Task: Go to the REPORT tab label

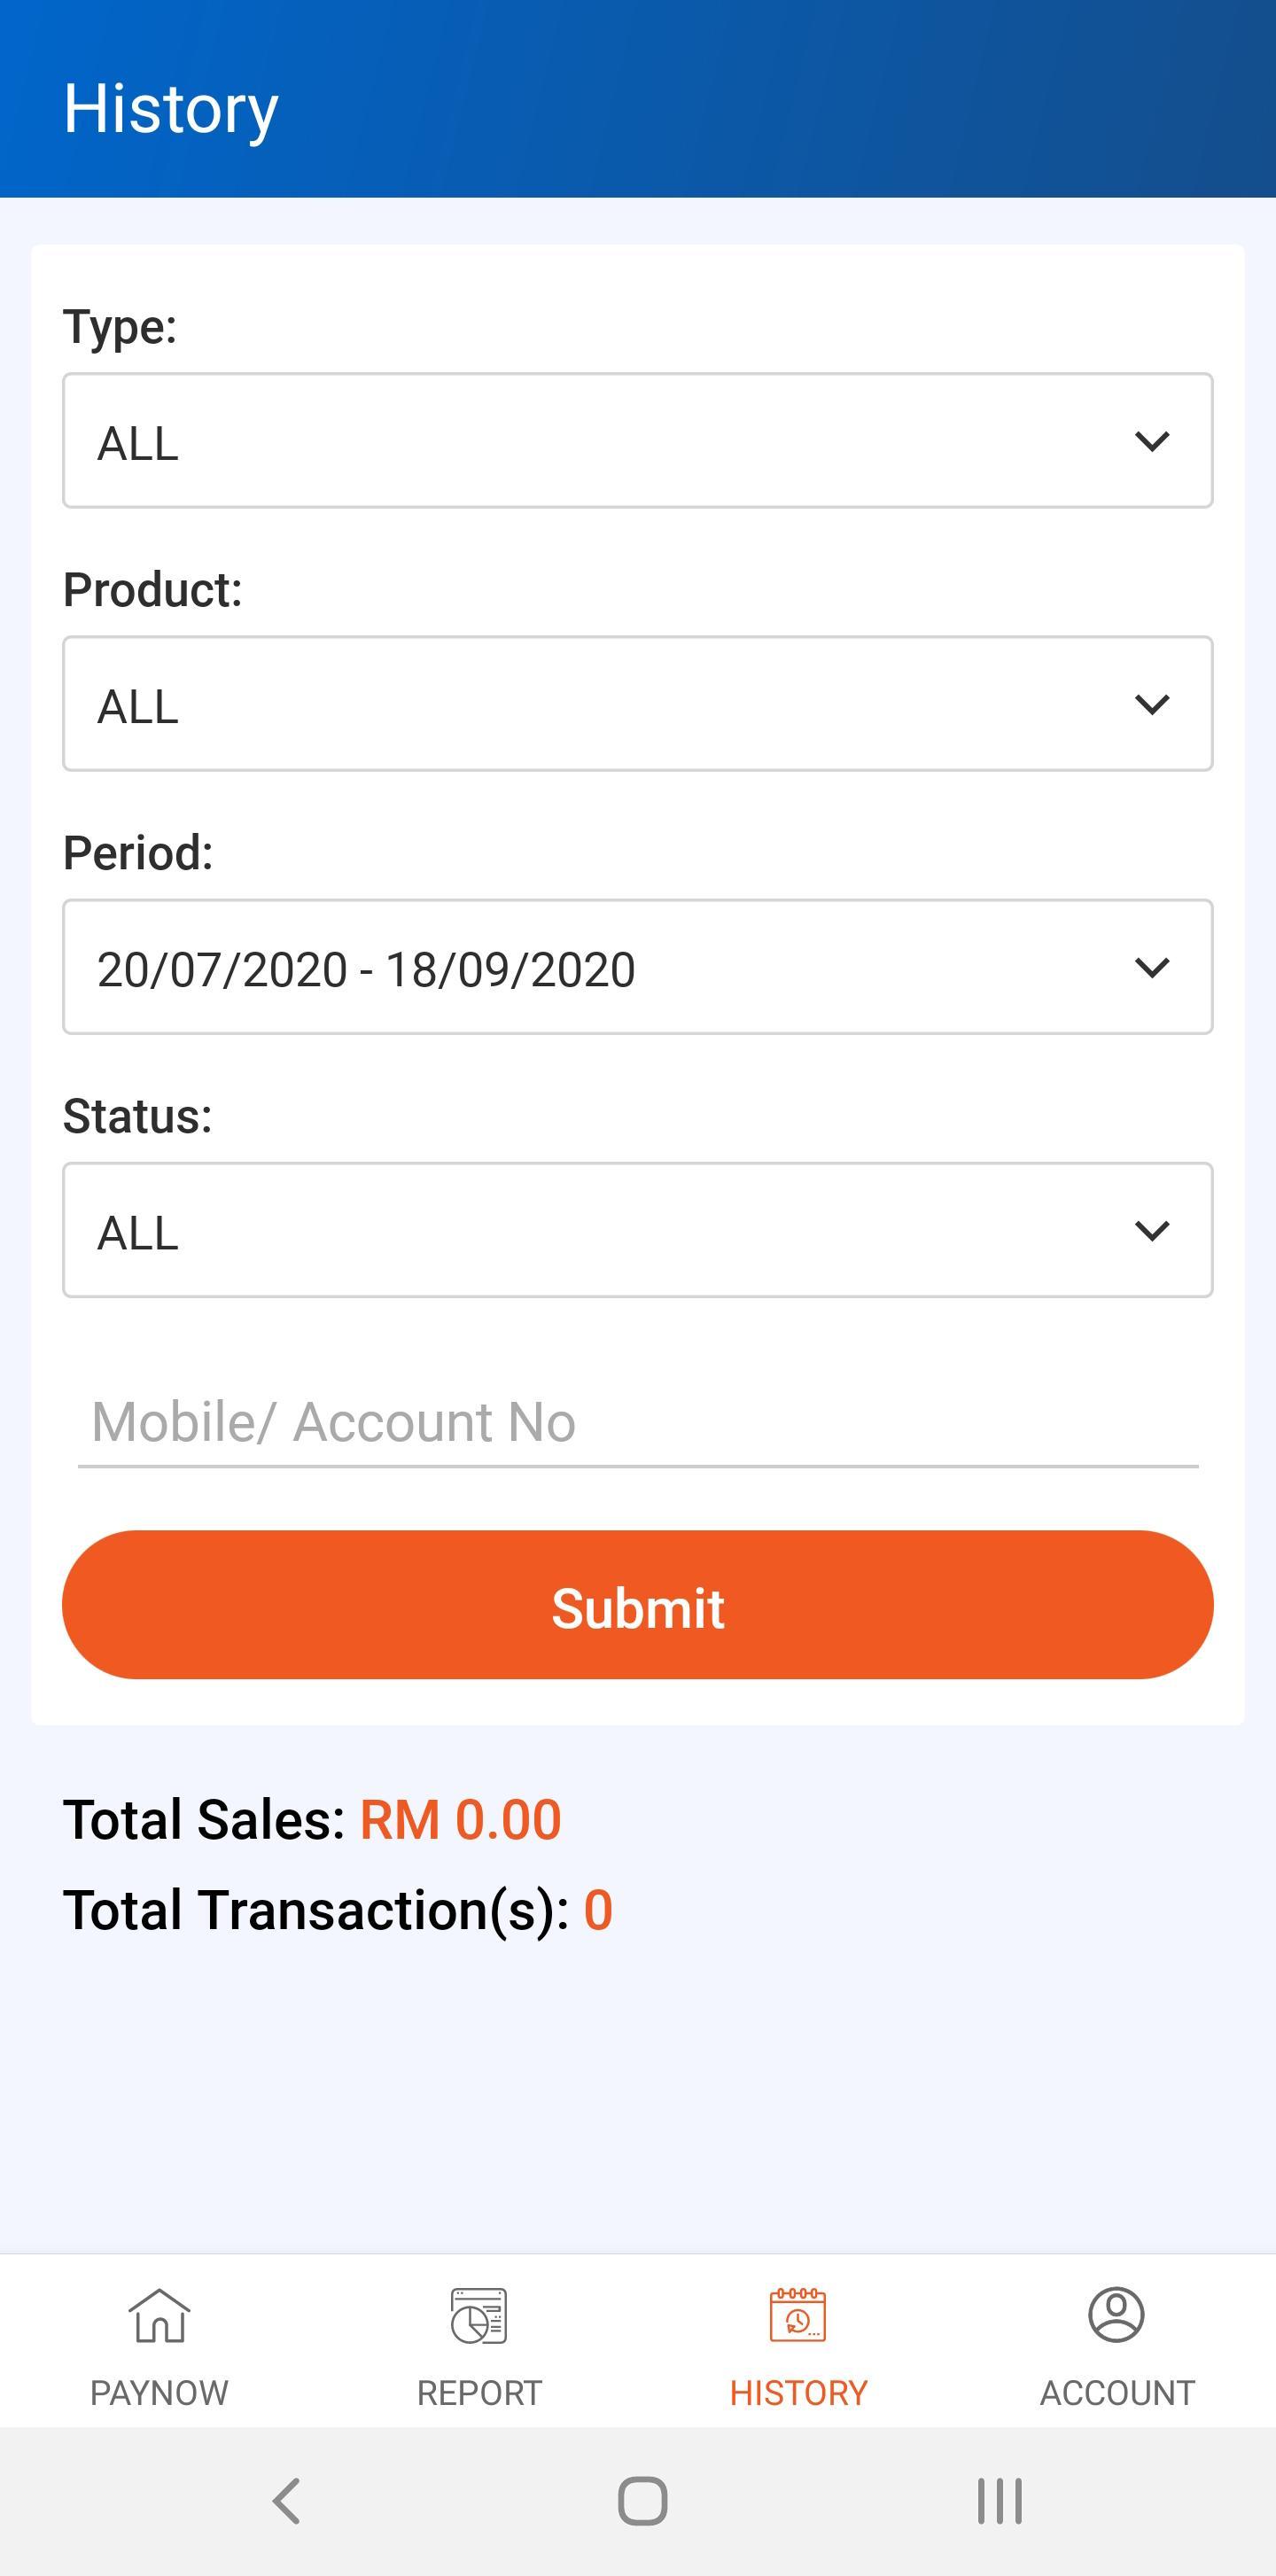Action: pos(479,2393)
